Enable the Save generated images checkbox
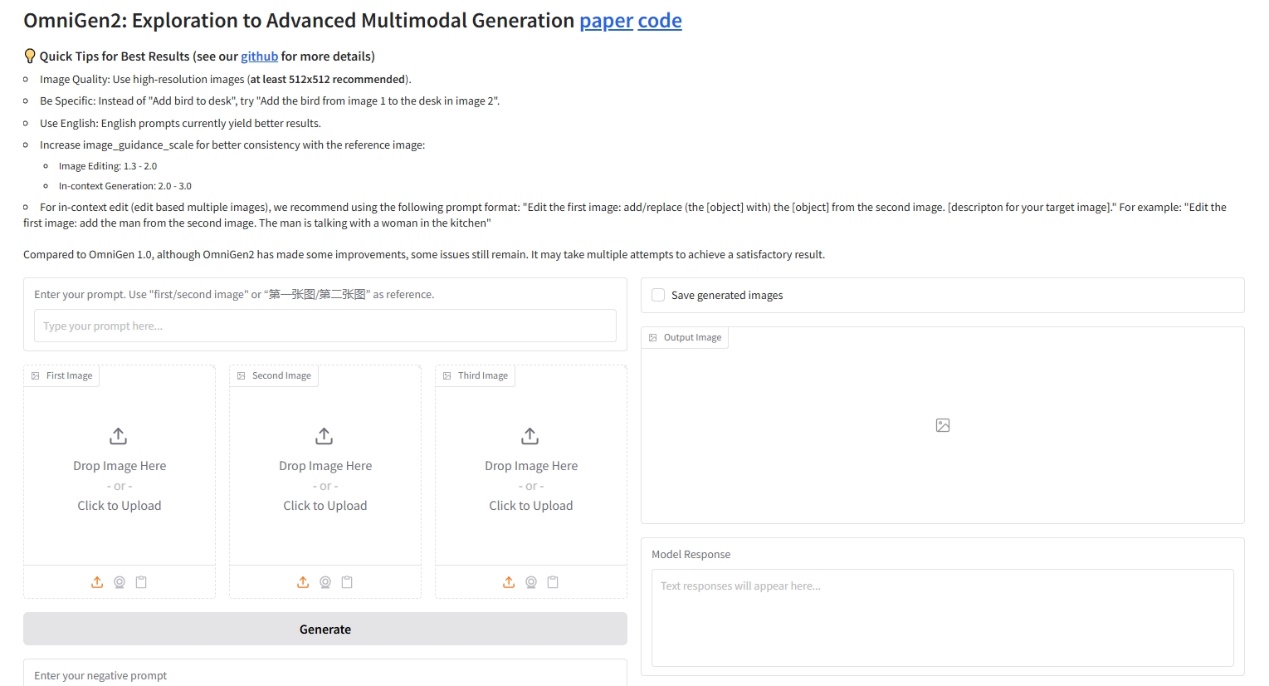This screenshot has width=1269, height=686. pos(658,295)
